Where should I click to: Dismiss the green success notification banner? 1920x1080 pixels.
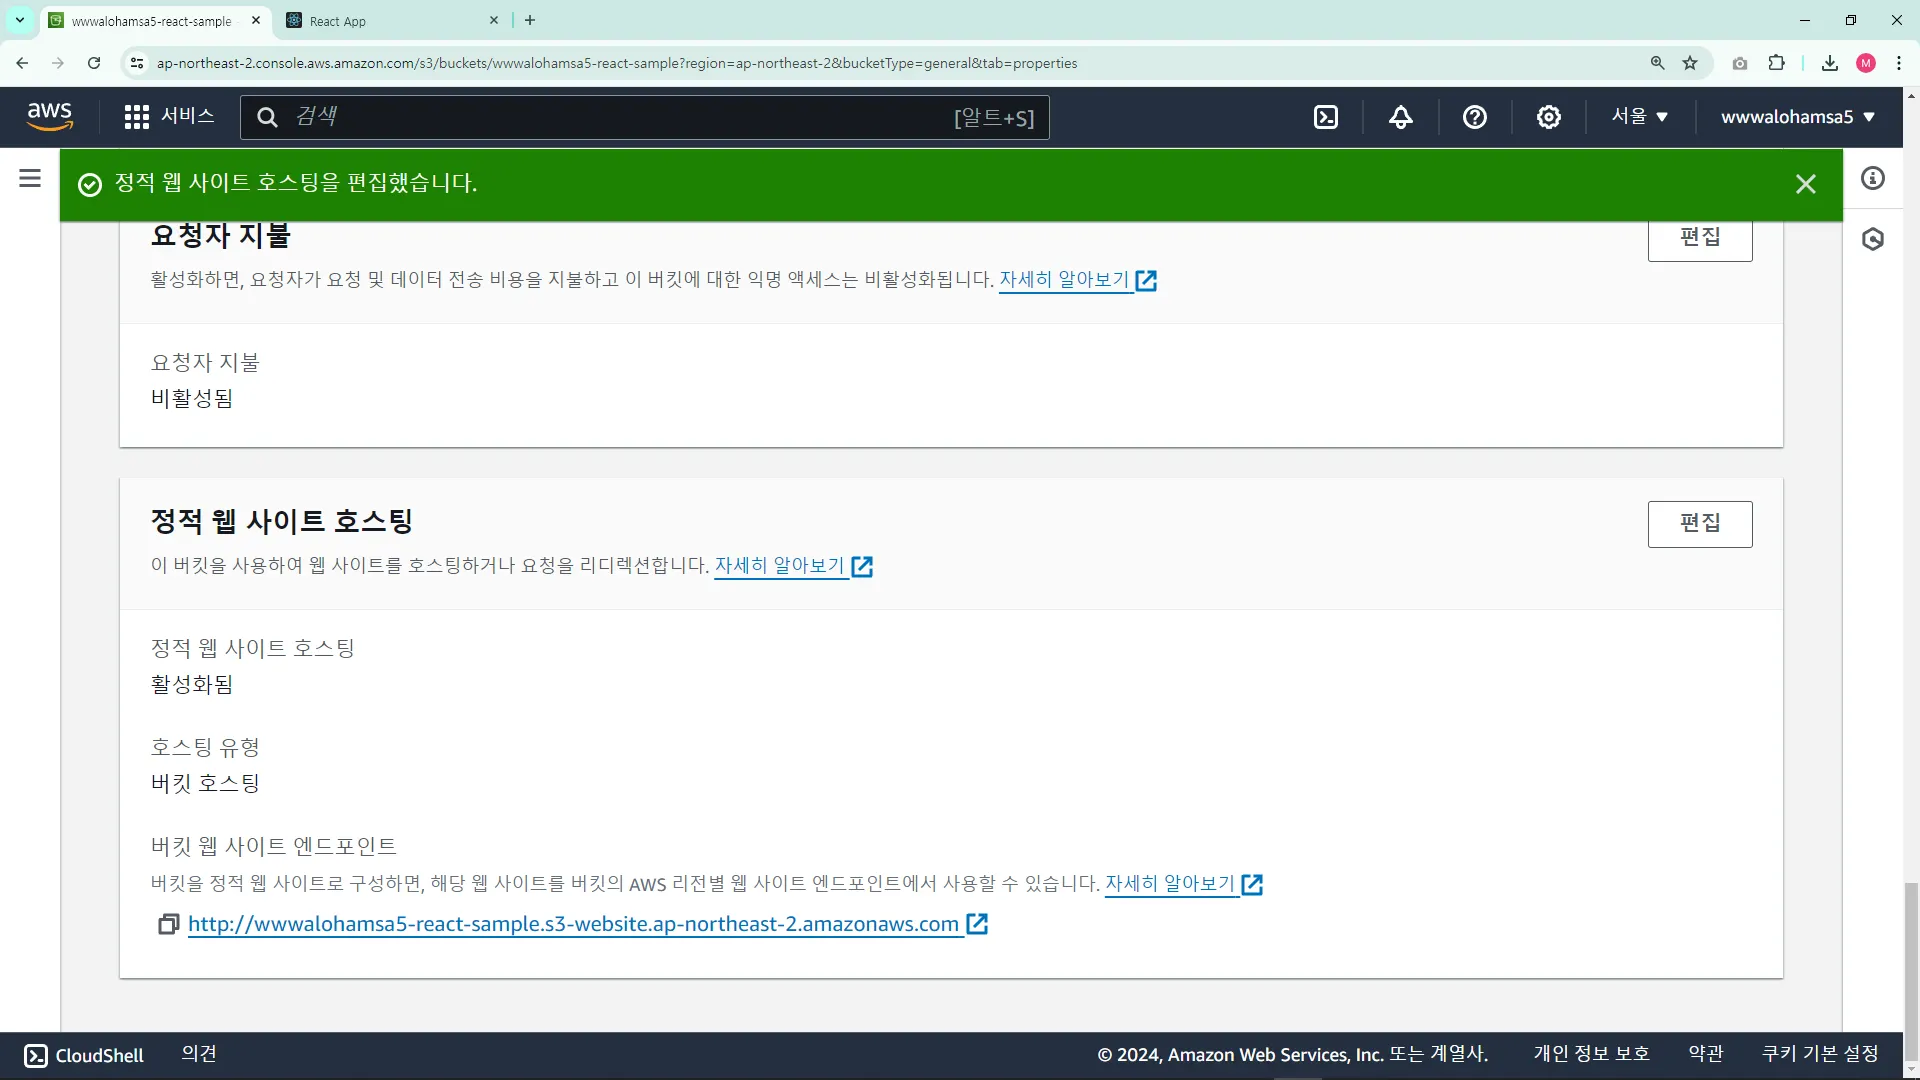pos(1805,184)
